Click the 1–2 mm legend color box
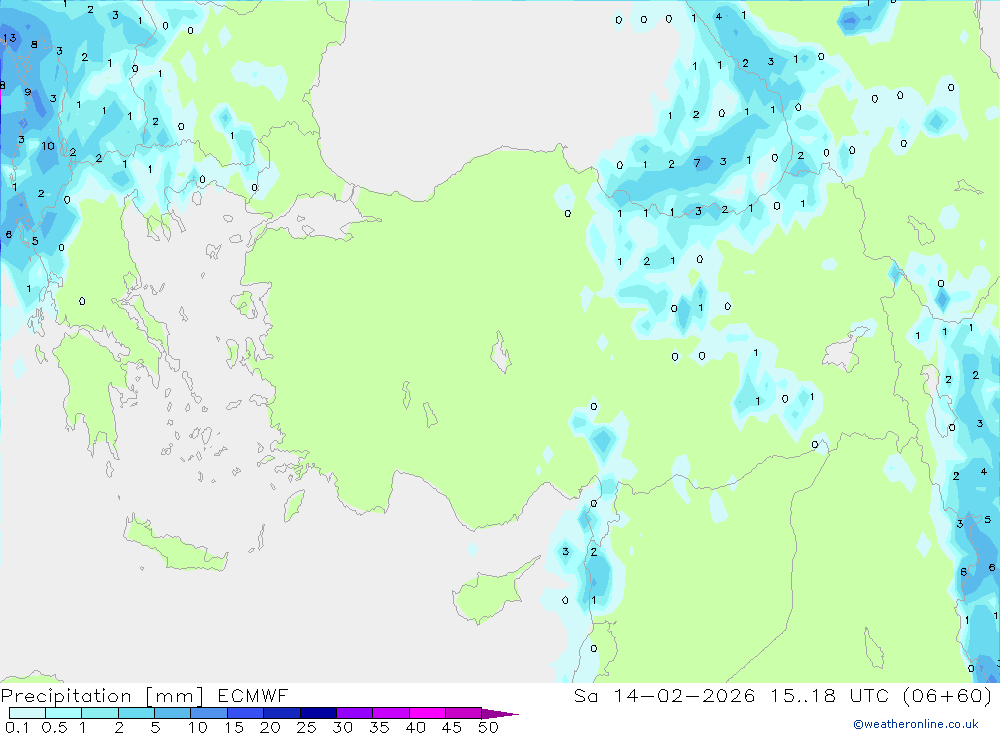Image resolution: width=1000 pixels, height=733 pixels. [x=99, y=713]
